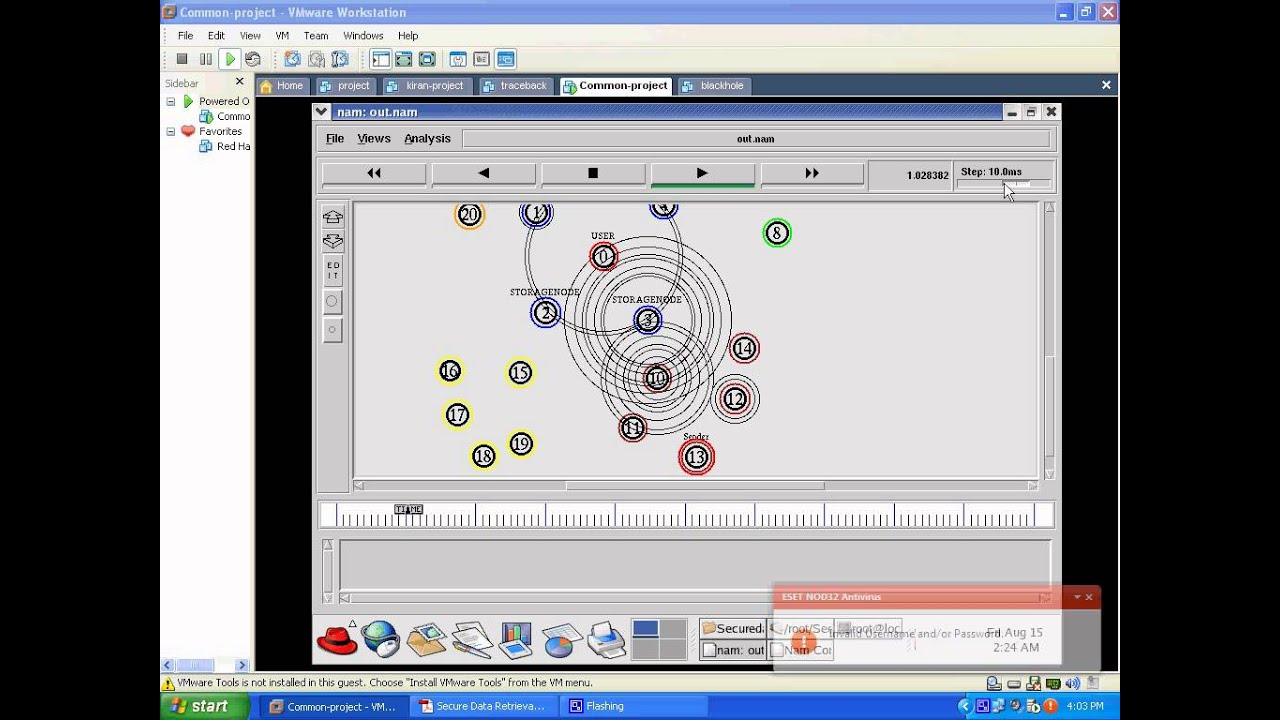Switch to quick switch mode icon
Viewport: 1280px width, 720px height.
pos(403,59)
